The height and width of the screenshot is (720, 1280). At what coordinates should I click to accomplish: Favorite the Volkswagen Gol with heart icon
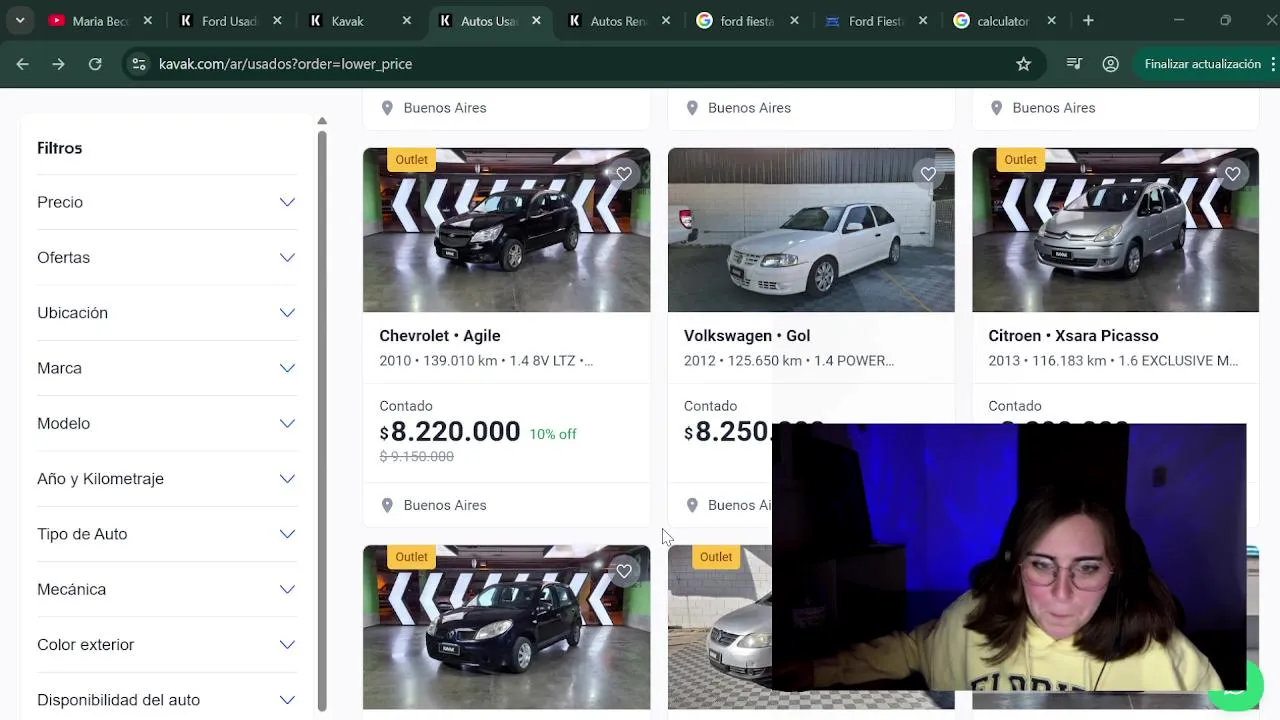tap(928, 174)
